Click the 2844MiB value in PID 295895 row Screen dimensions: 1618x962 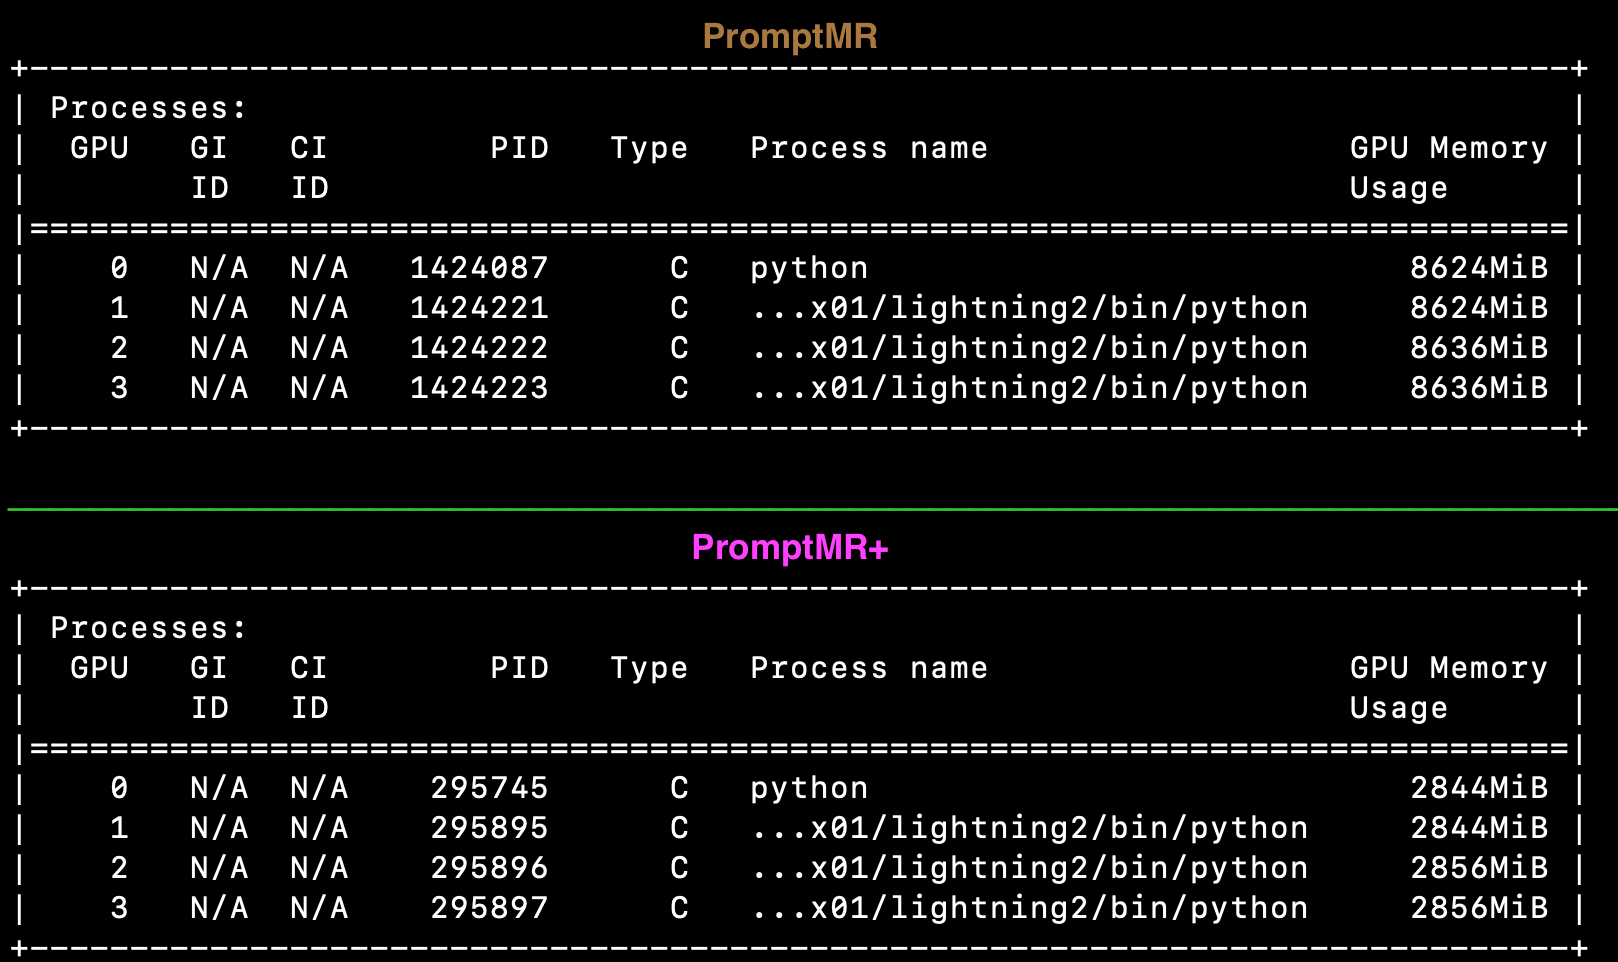tap(1479, 828)
